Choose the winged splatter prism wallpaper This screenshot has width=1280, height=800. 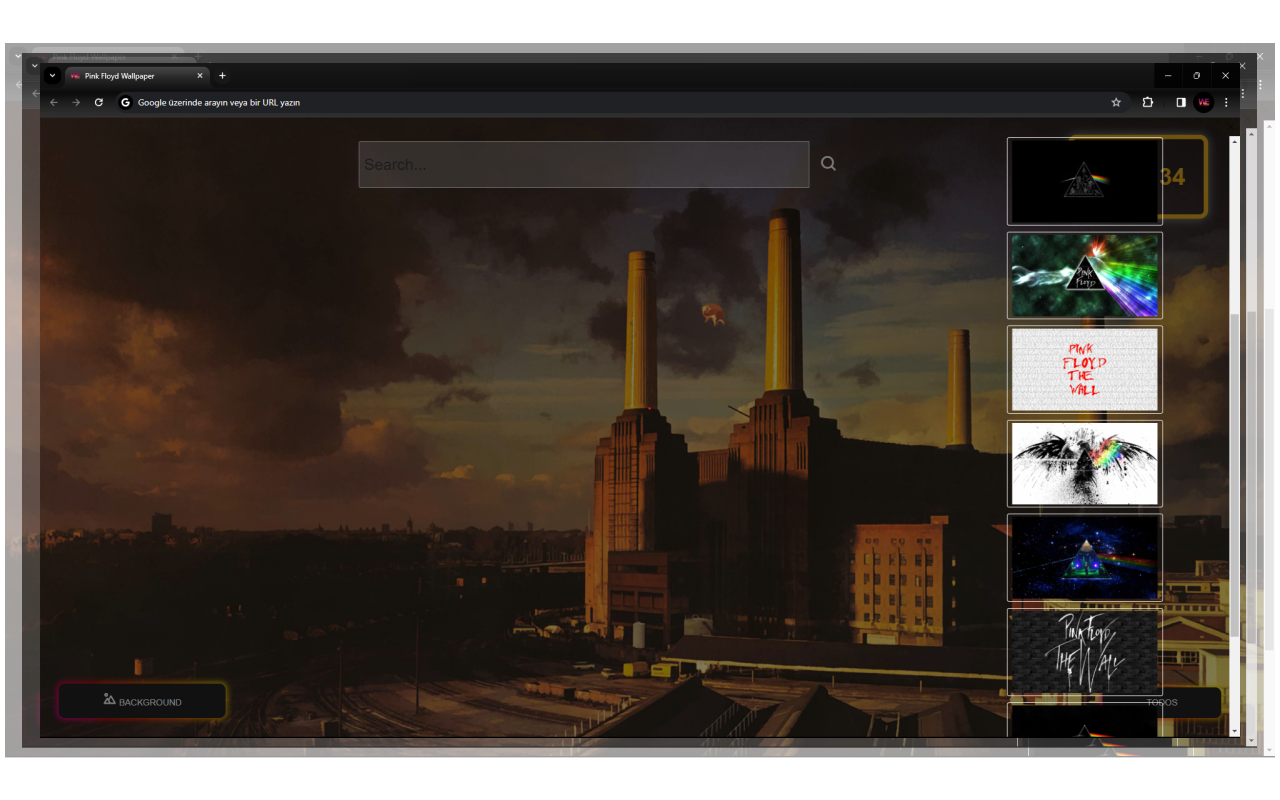coord(1085,463)
